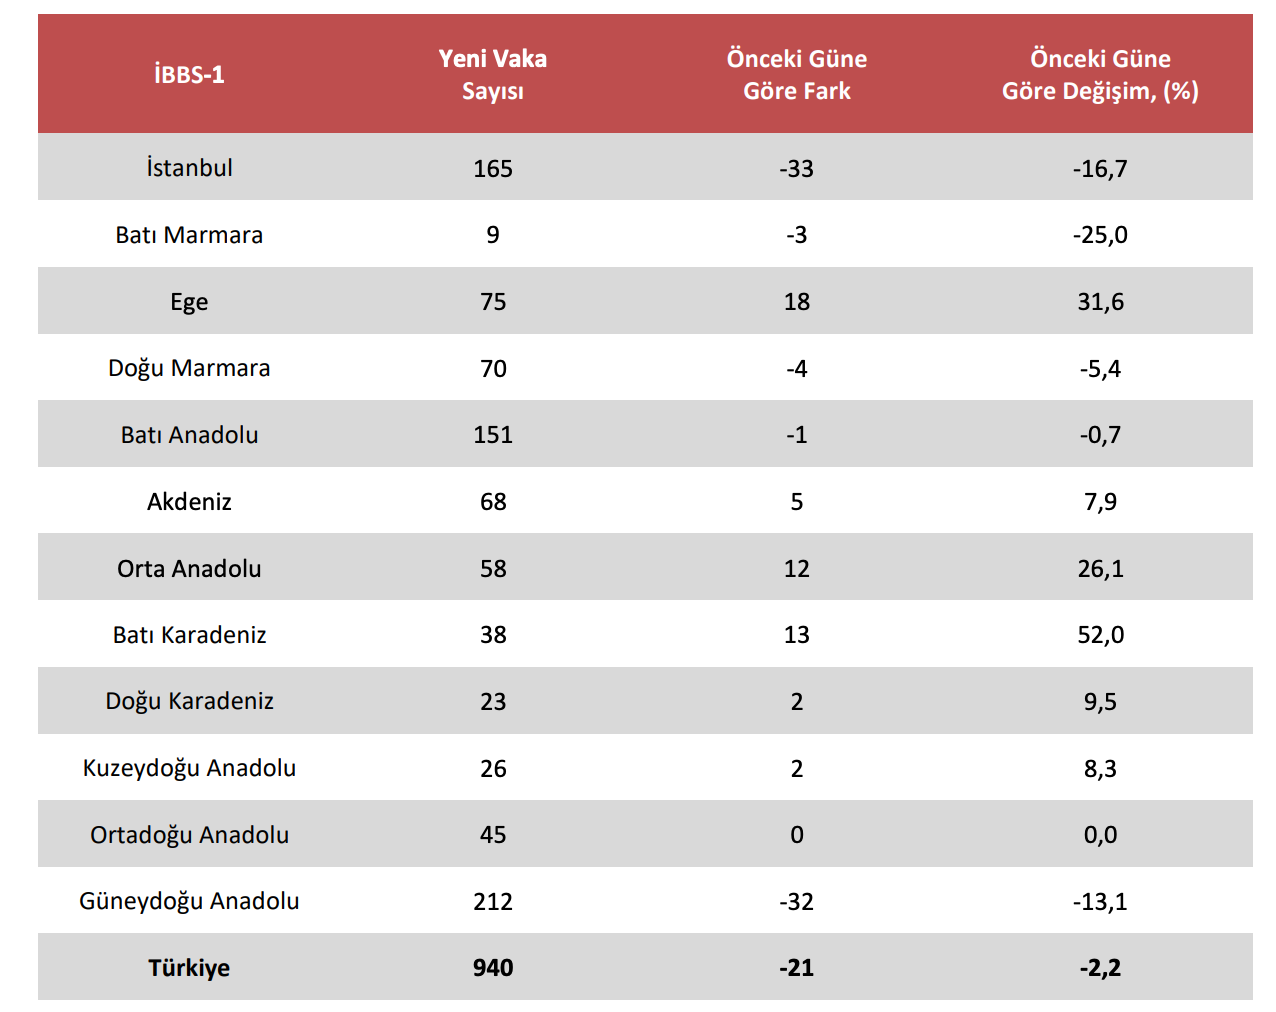Select the Doğu Marmara row label
Viewport: 1276px width, 1012px height.
point(189,368)
